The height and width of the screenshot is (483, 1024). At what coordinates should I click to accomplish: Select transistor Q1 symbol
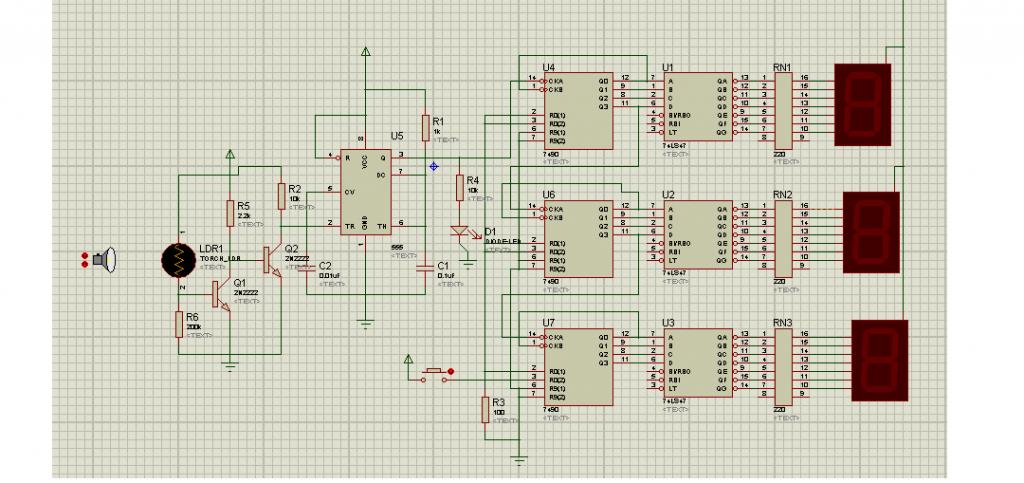click(x=221, y=295)
